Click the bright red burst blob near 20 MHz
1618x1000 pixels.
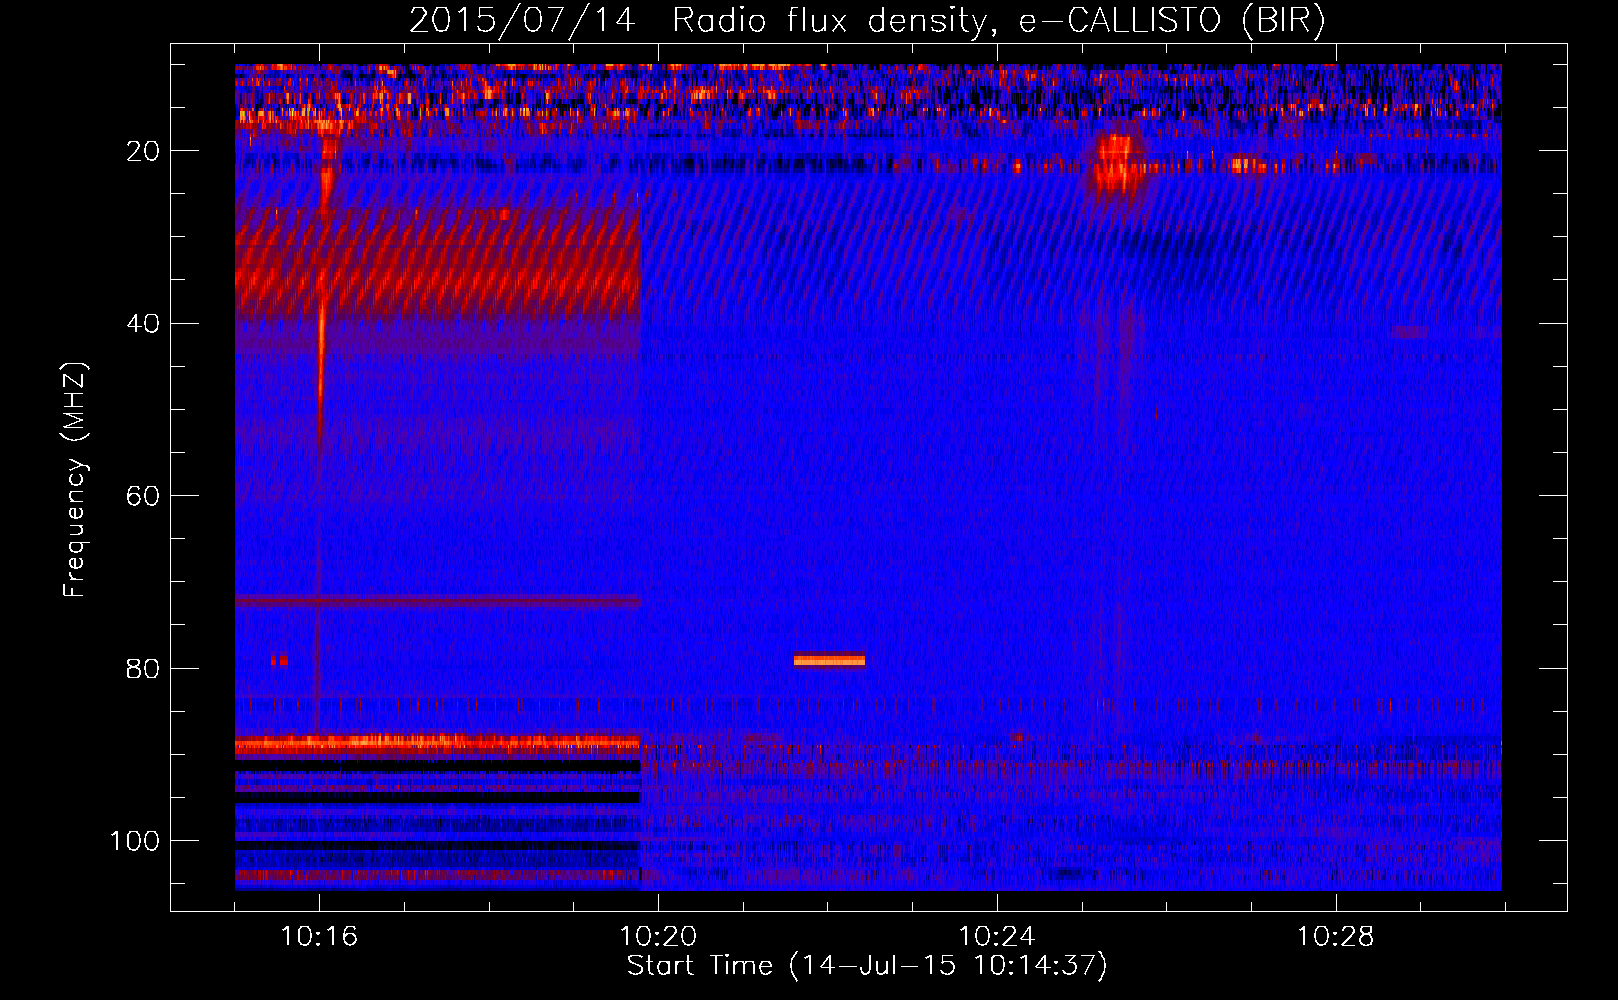pos(1117,163)
